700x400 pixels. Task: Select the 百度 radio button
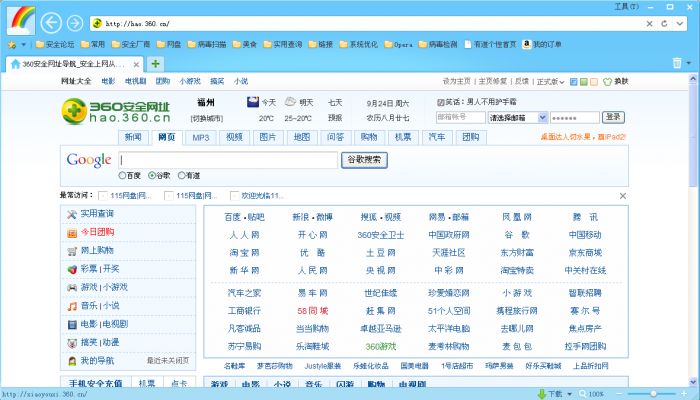(122, 175)
